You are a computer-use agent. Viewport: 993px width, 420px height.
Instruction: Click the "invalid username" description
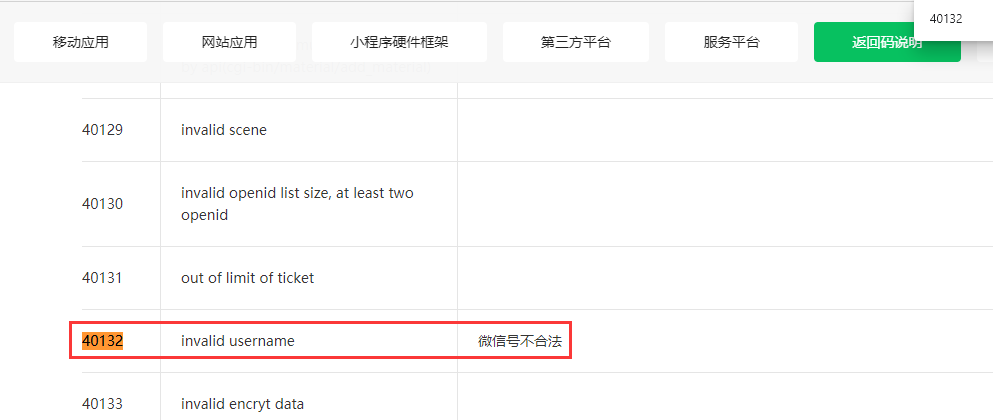tap(238, 341)
